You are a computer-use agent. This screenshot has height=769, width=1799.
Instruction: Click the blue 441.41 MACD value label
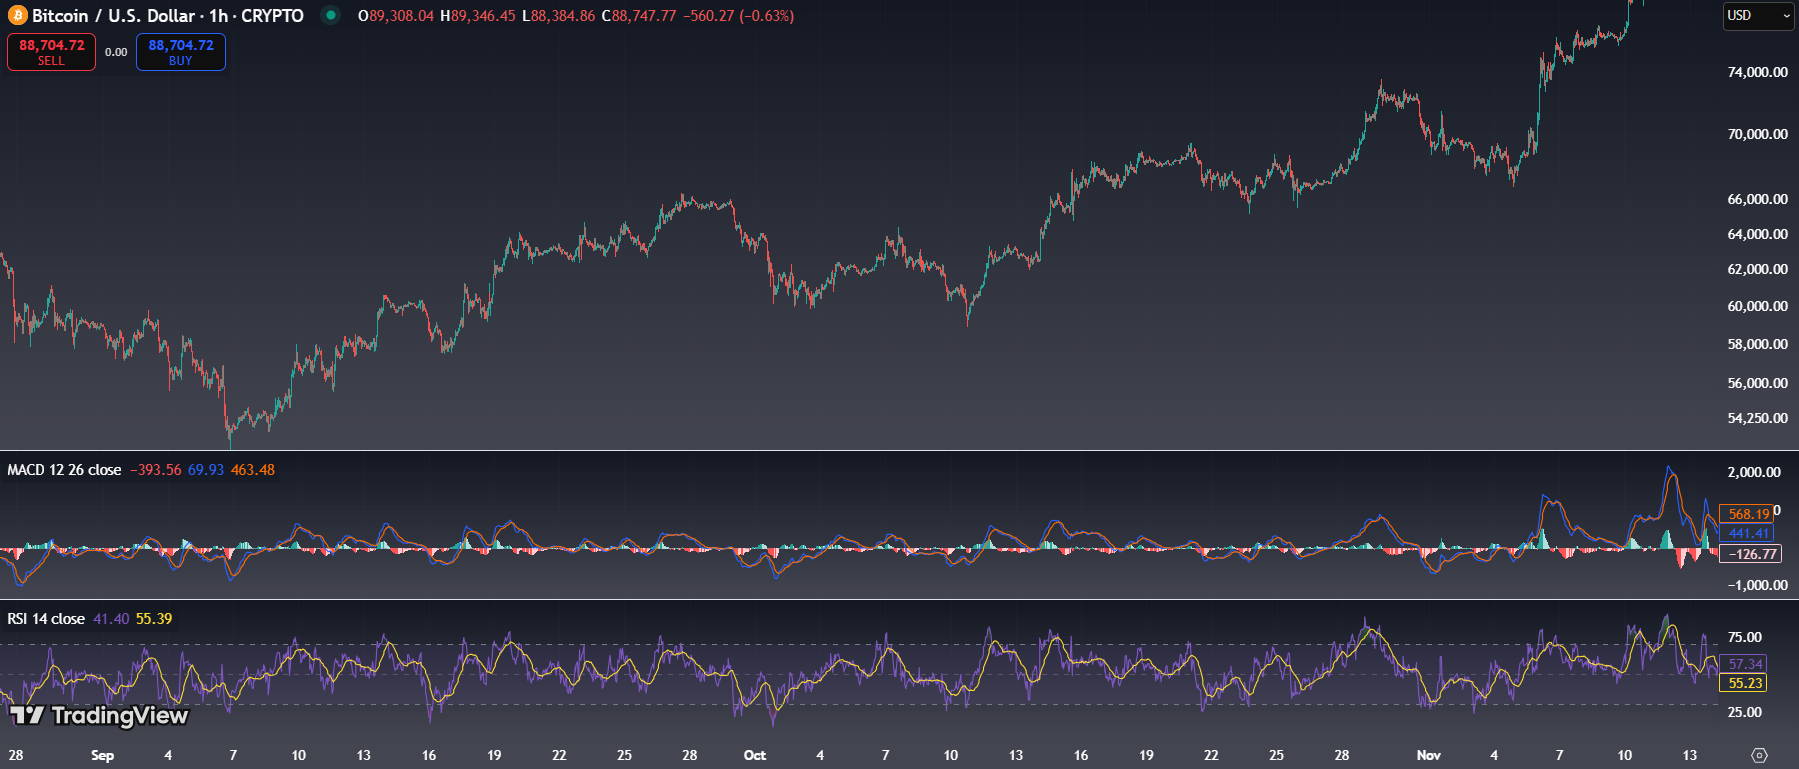click(1746, 533)
